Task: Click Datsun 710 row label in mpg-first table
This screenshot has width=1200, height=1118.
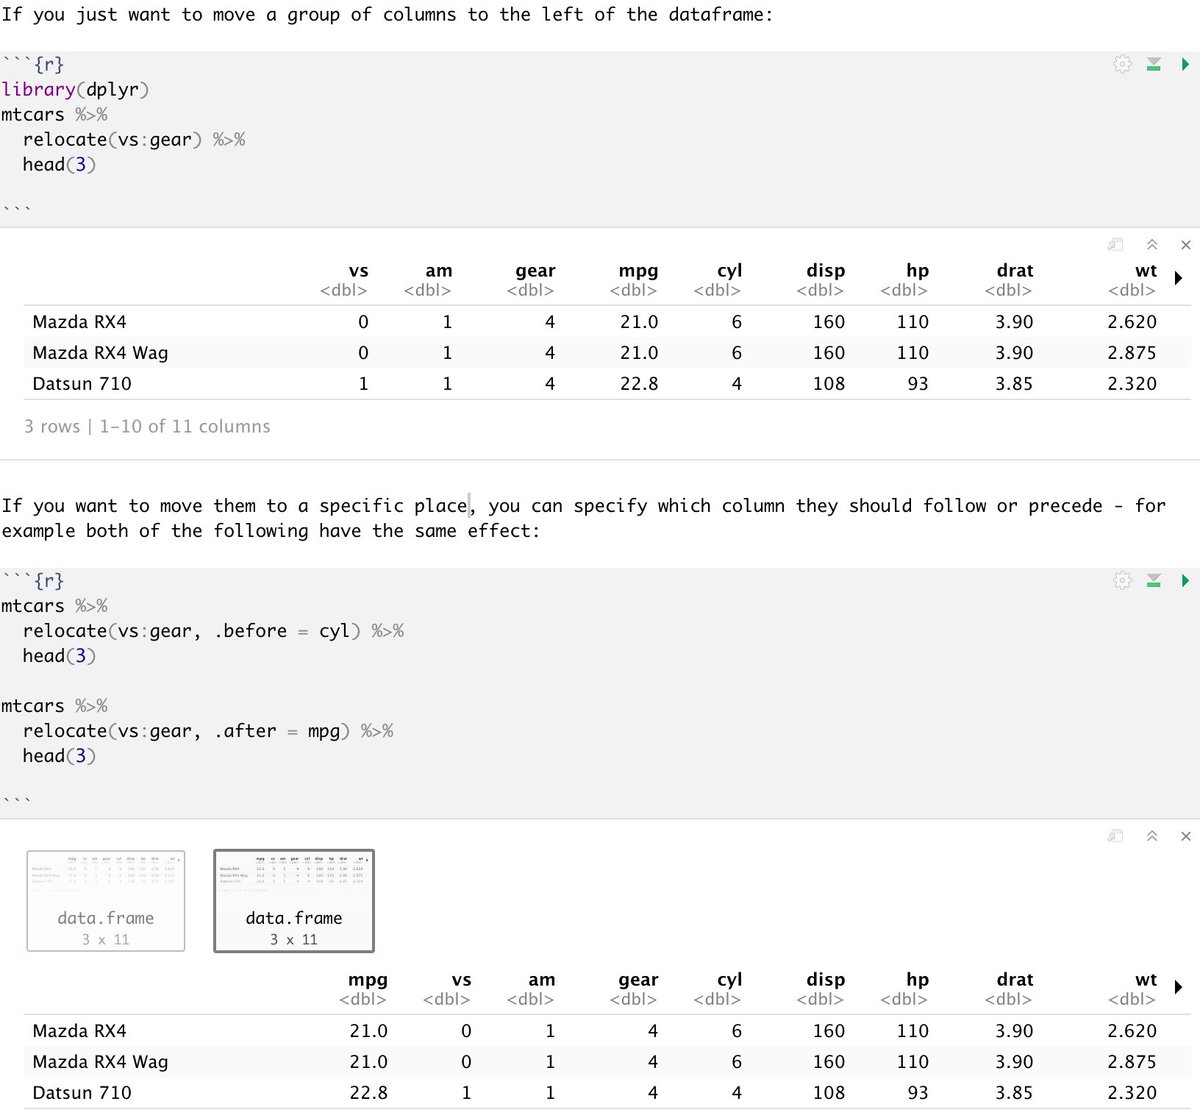Action: pos(82,1093)
